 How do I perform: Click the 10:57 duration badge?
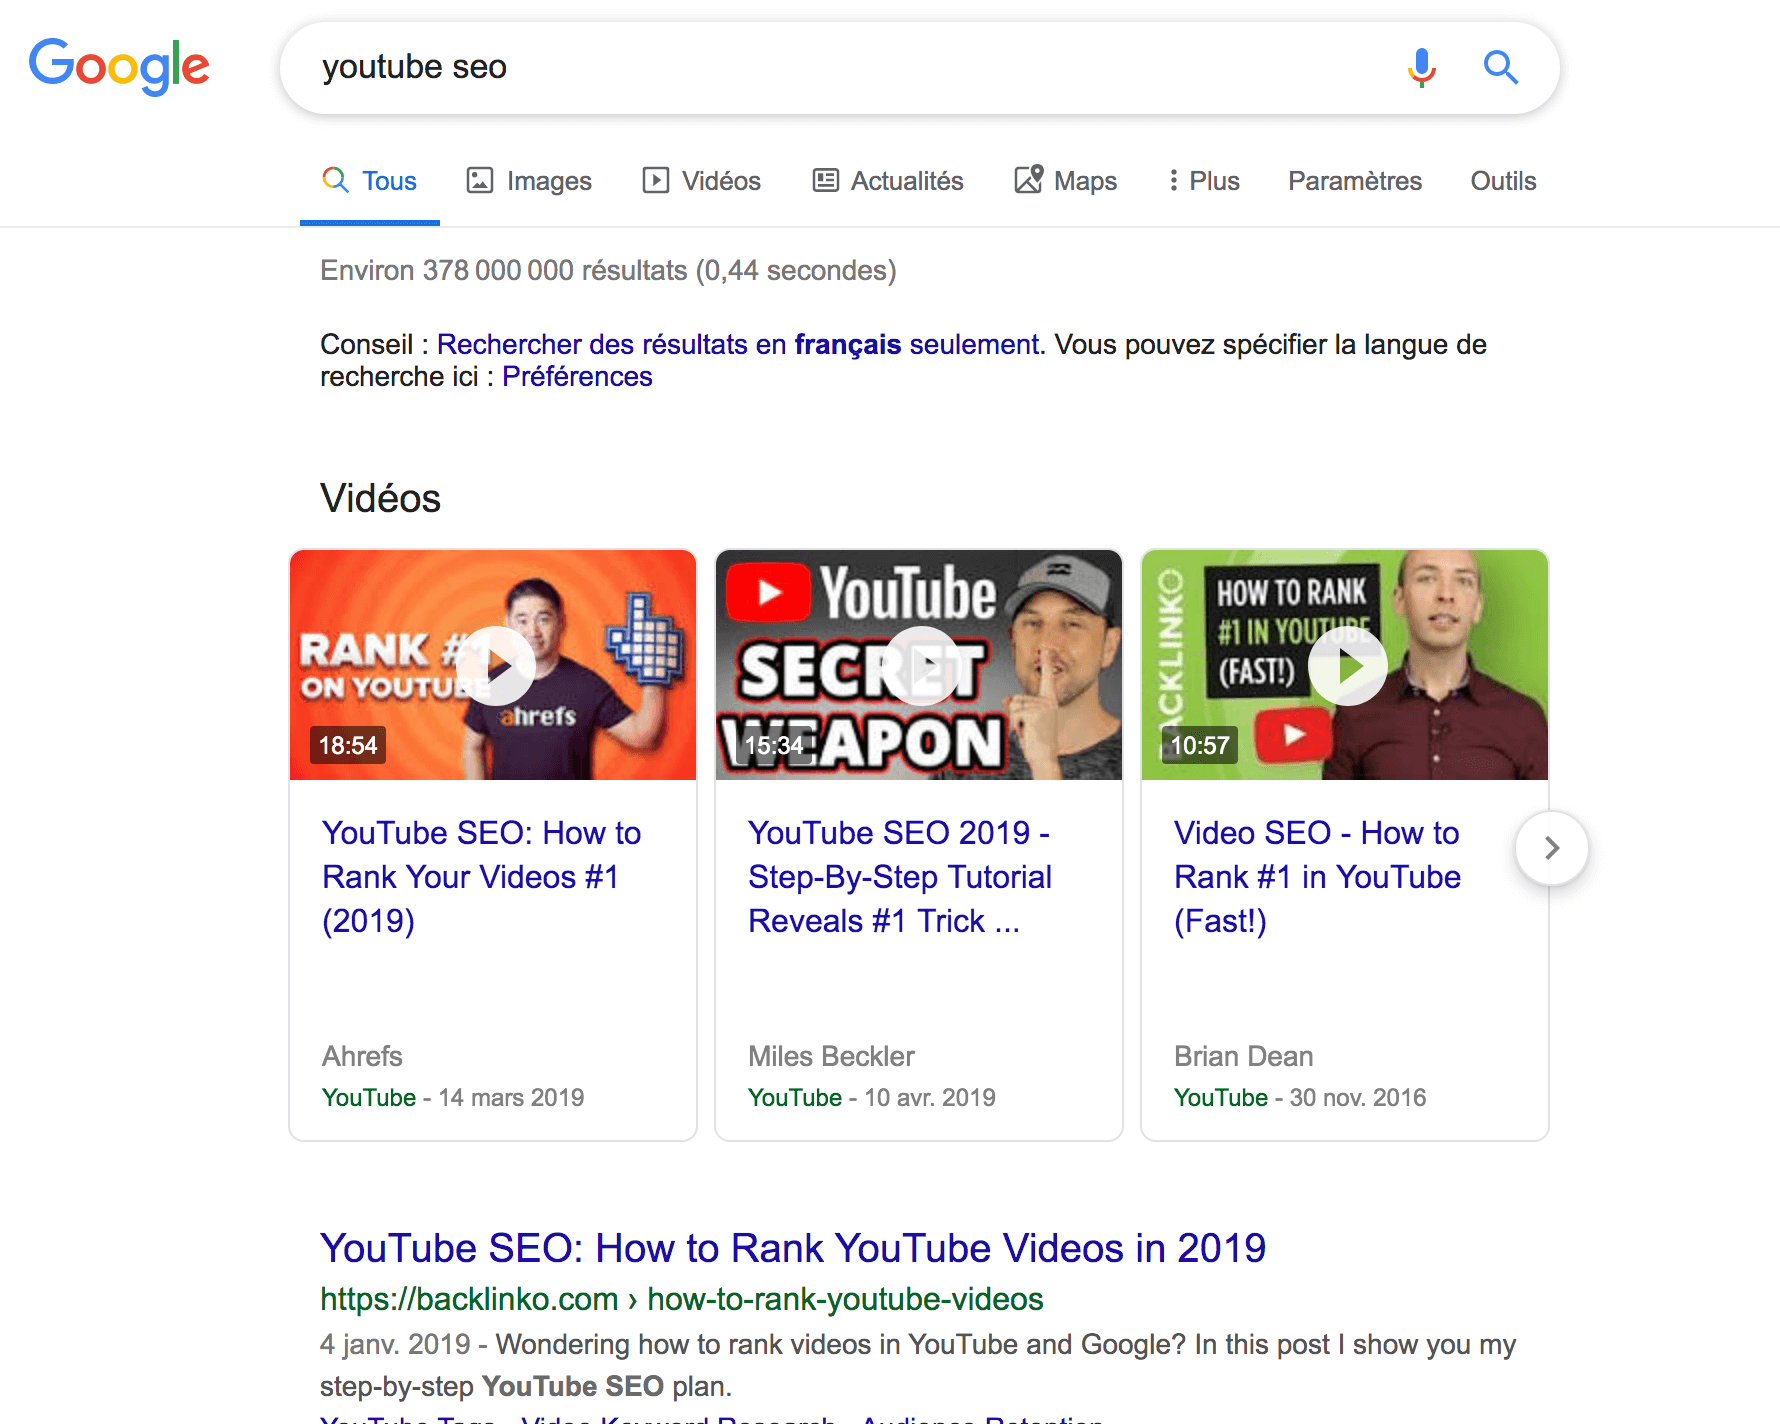pyautogui.click(x=1200, y=745)
